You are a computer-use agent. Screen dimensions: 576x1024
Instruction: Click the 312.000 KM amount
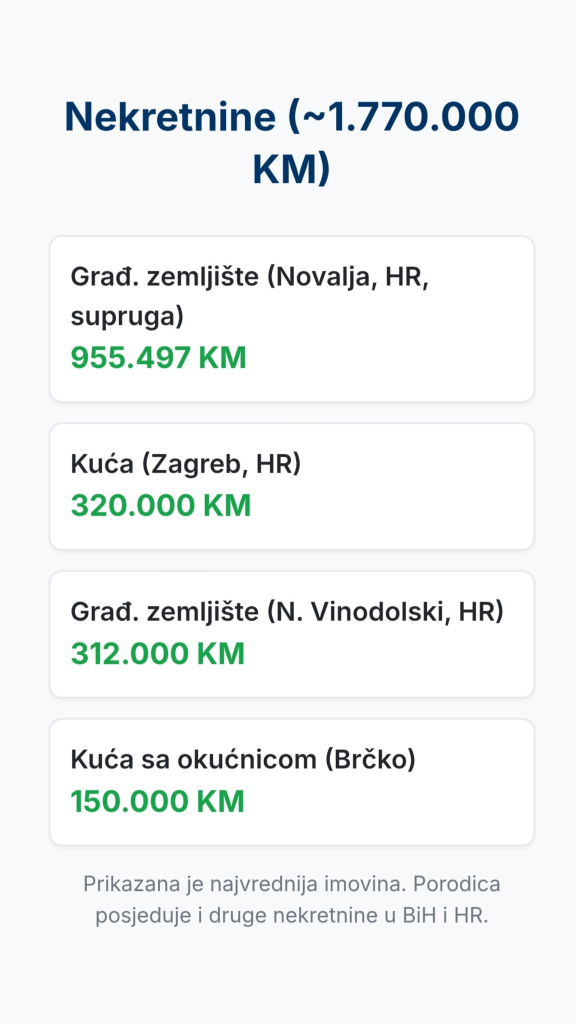click(157, 654)
